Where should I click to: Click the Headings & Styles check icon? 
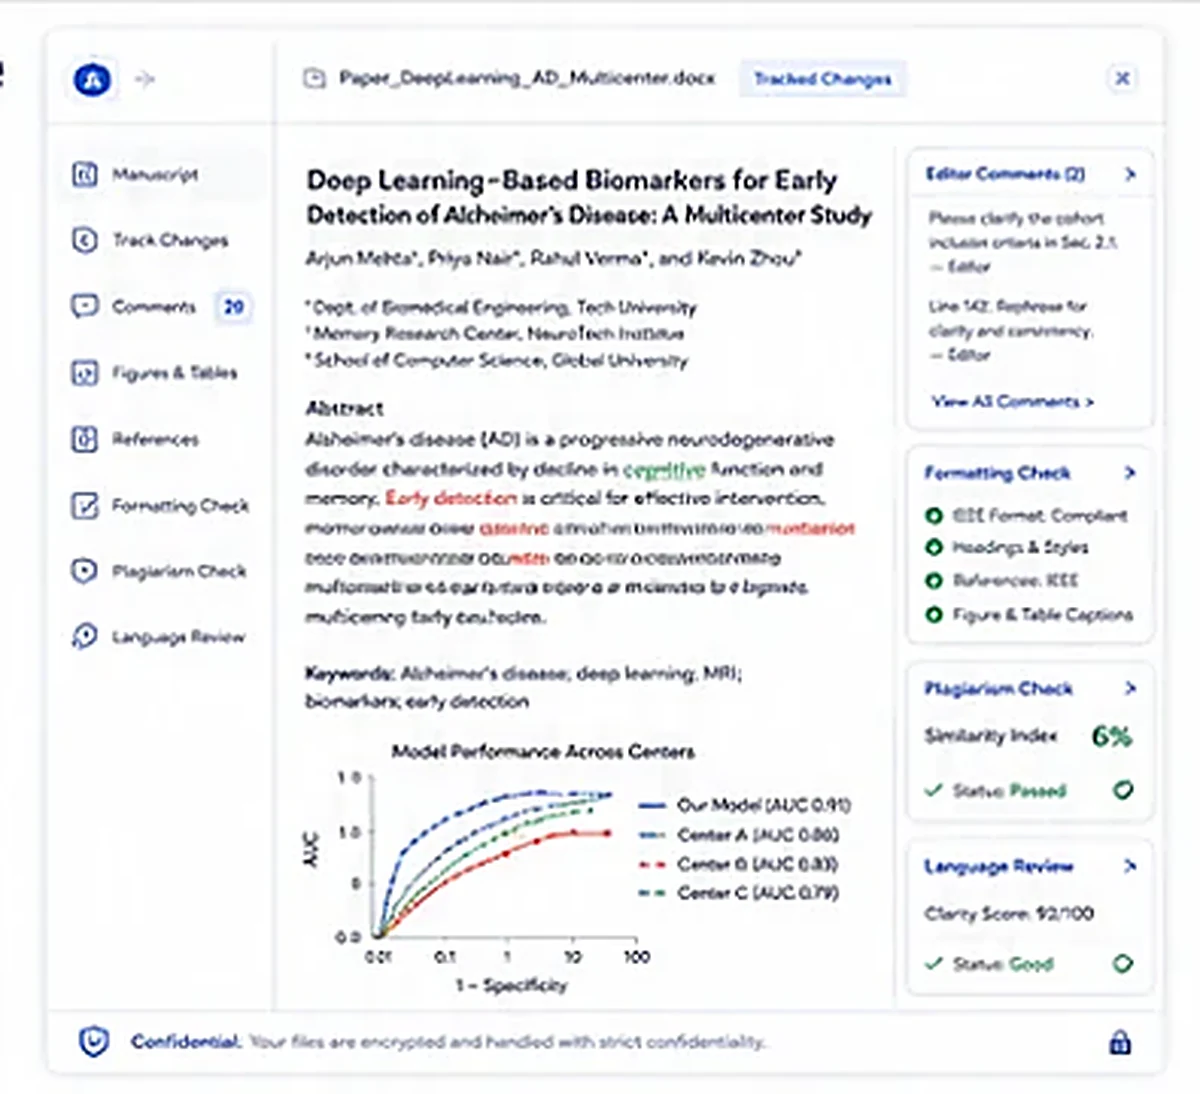pos(934,547)
